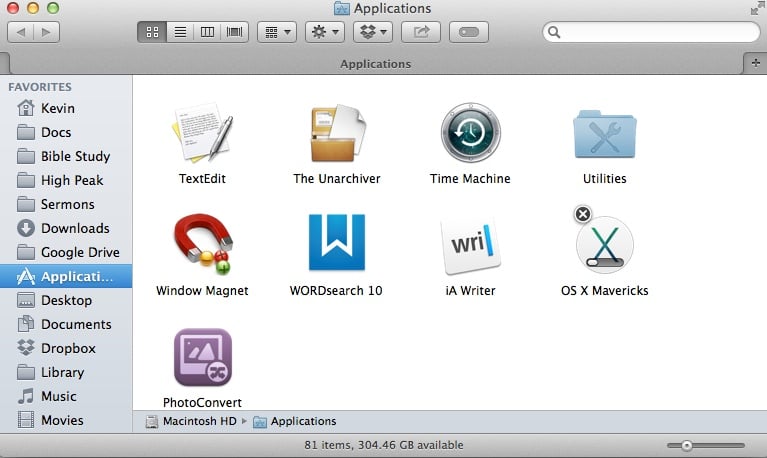
Task: Click Applications in the path bar
Action: point(294,421)
